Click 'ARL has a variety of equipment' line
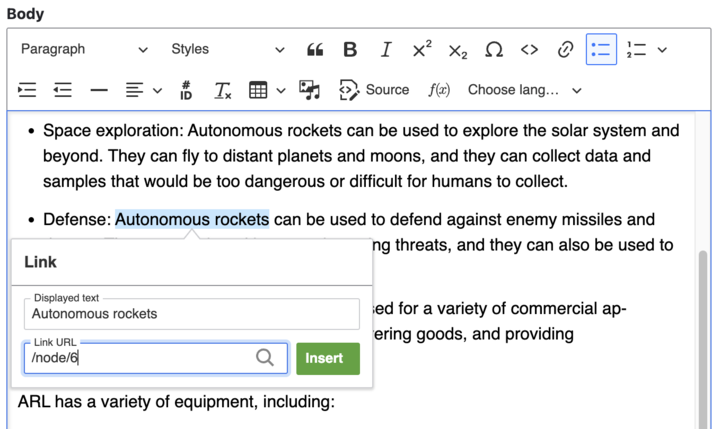The image size is (720, 429). point(176,402)
